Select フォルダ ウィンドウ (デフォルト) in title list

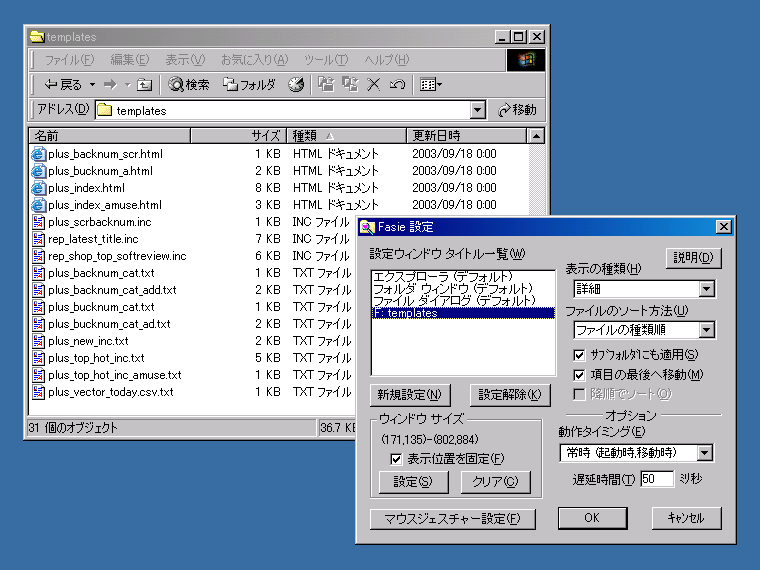tap(463, 289)
